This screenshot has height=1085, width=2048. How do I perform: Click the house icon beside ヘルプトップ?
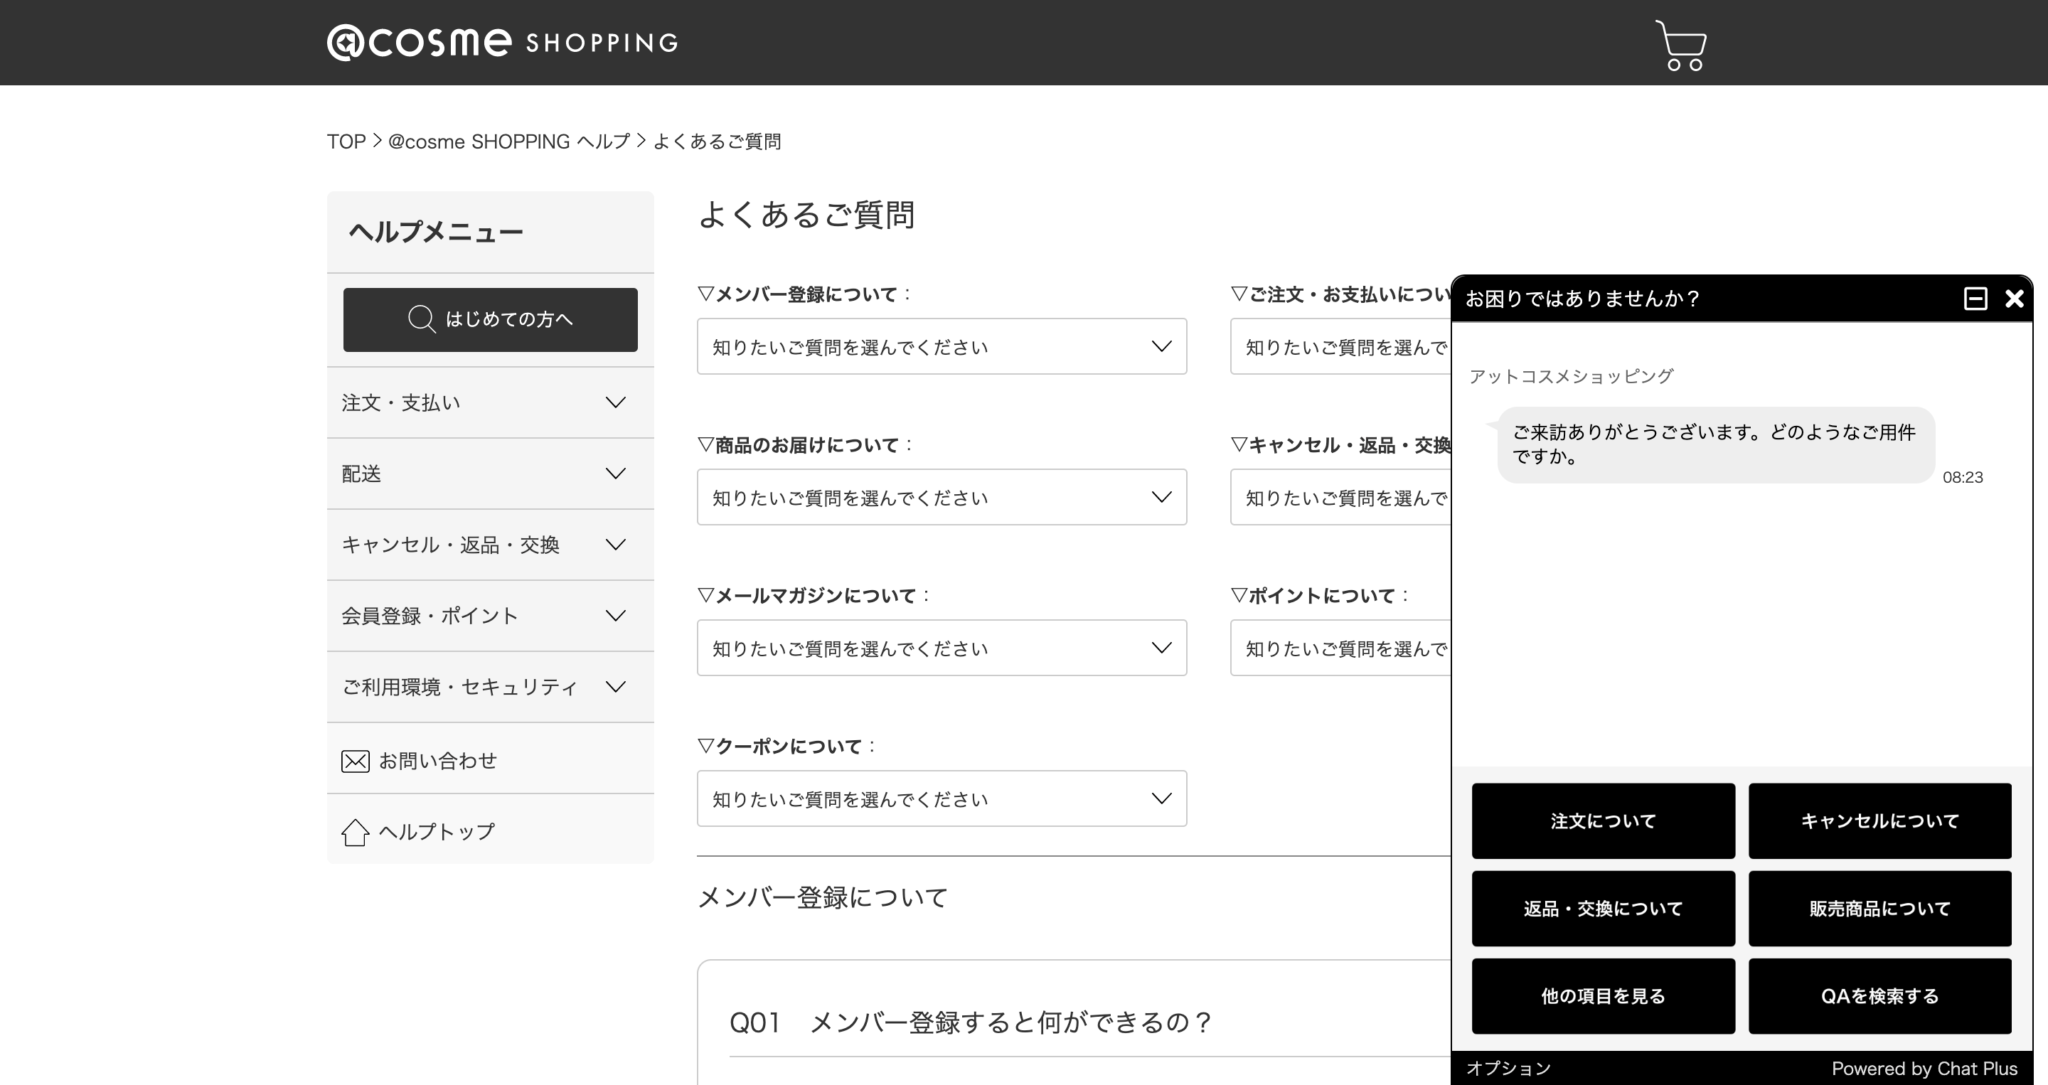tap(355, 832)
